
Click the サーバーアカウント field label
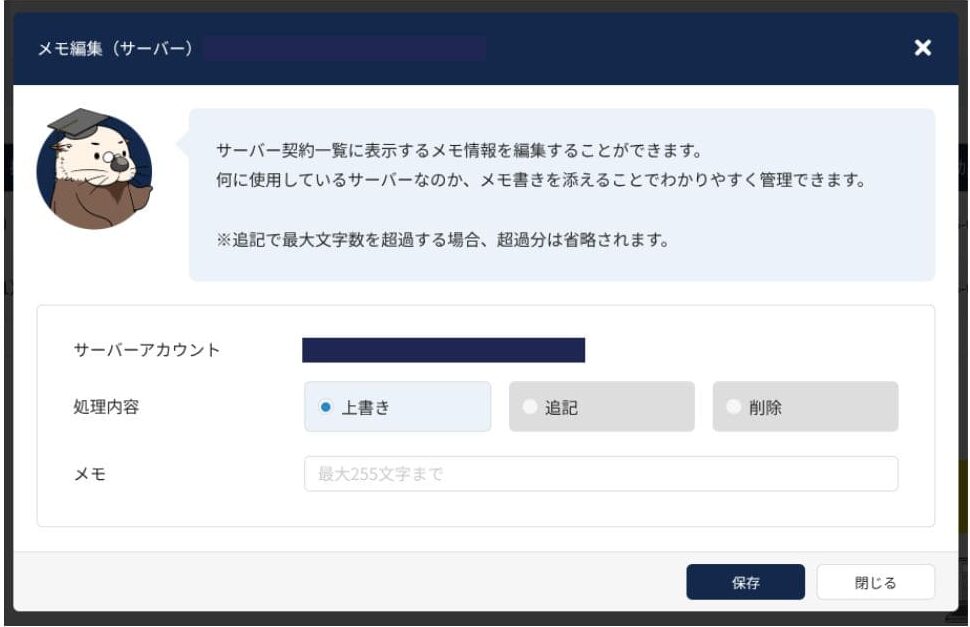tap(147, 350)
